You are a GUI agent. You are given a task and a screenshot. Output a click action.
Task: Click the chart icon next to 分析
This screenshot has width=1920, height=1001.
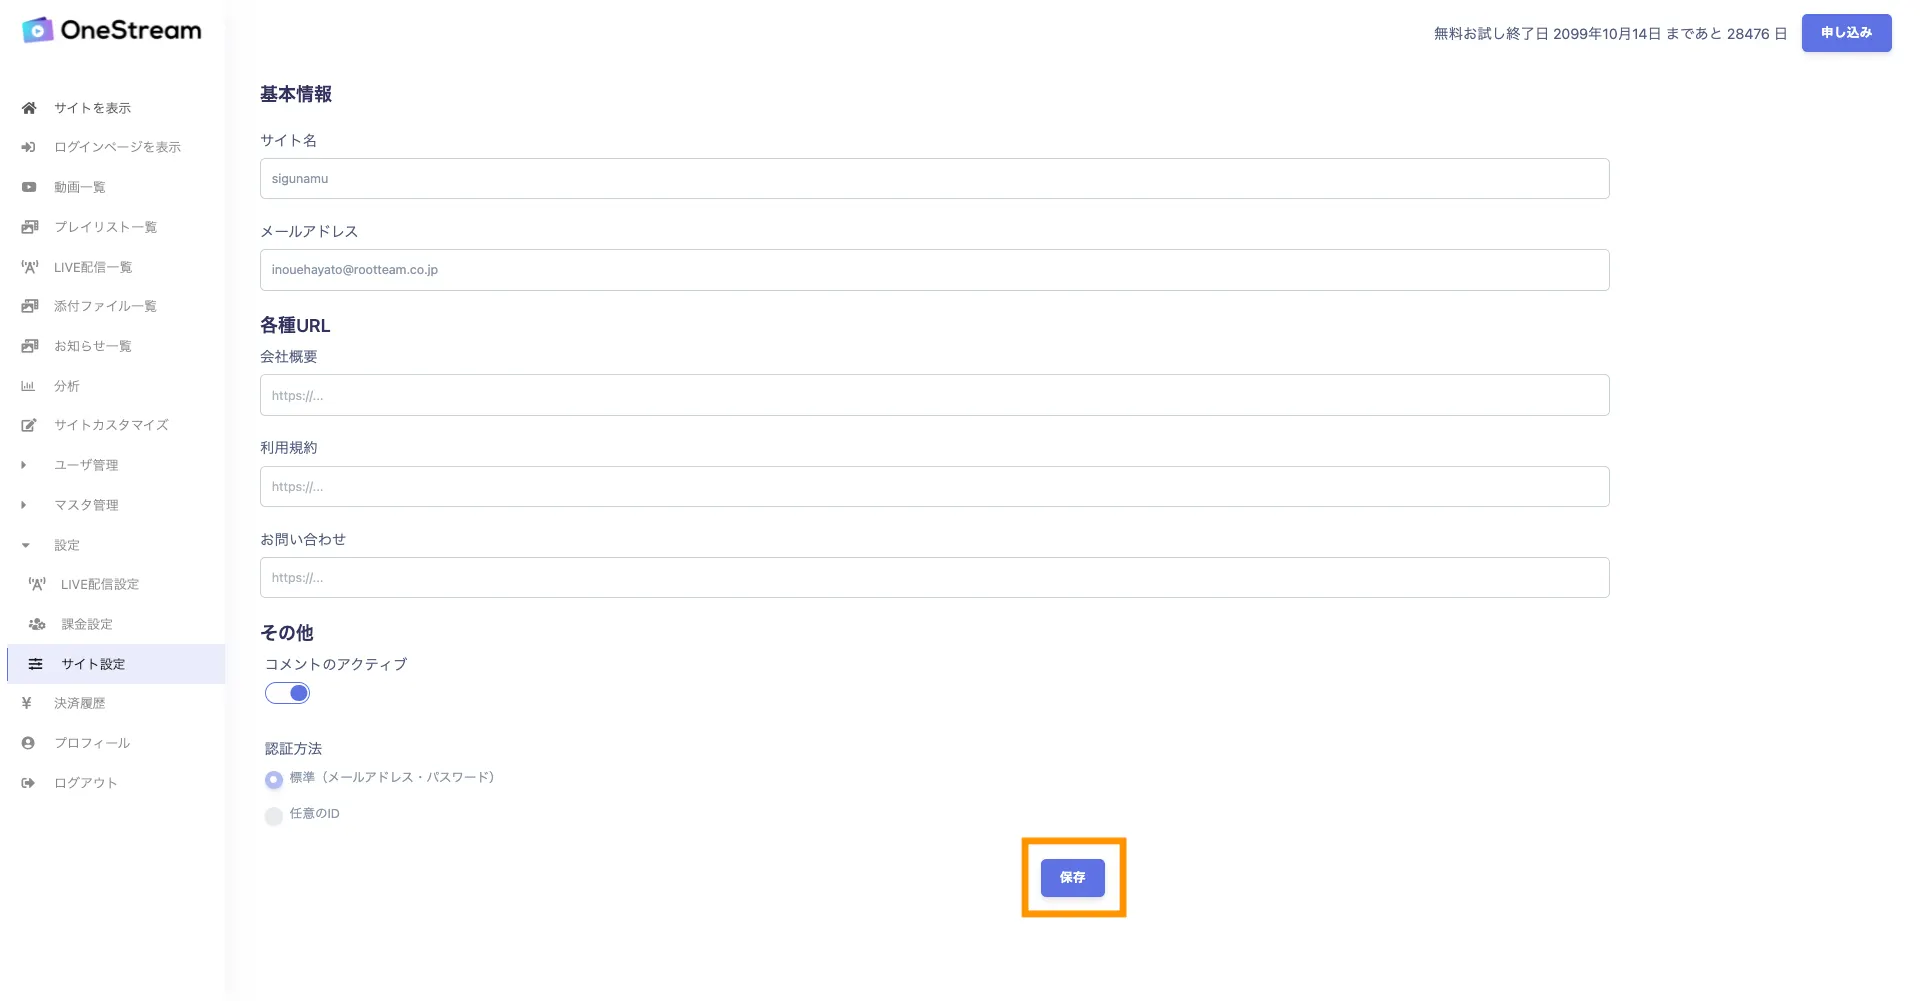pos(28,386)
